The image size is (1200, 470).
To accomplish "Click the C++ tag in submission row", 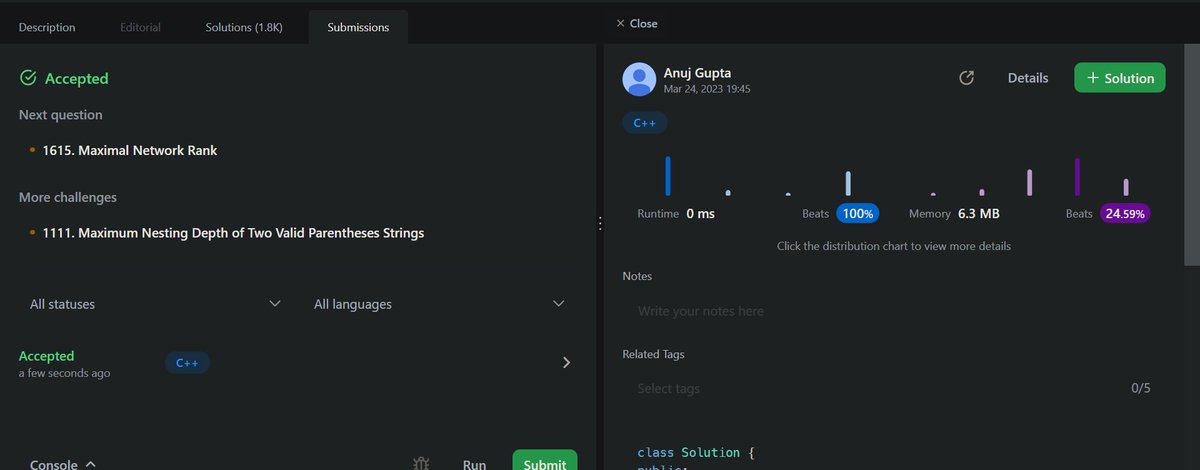I will click(187, 363).
